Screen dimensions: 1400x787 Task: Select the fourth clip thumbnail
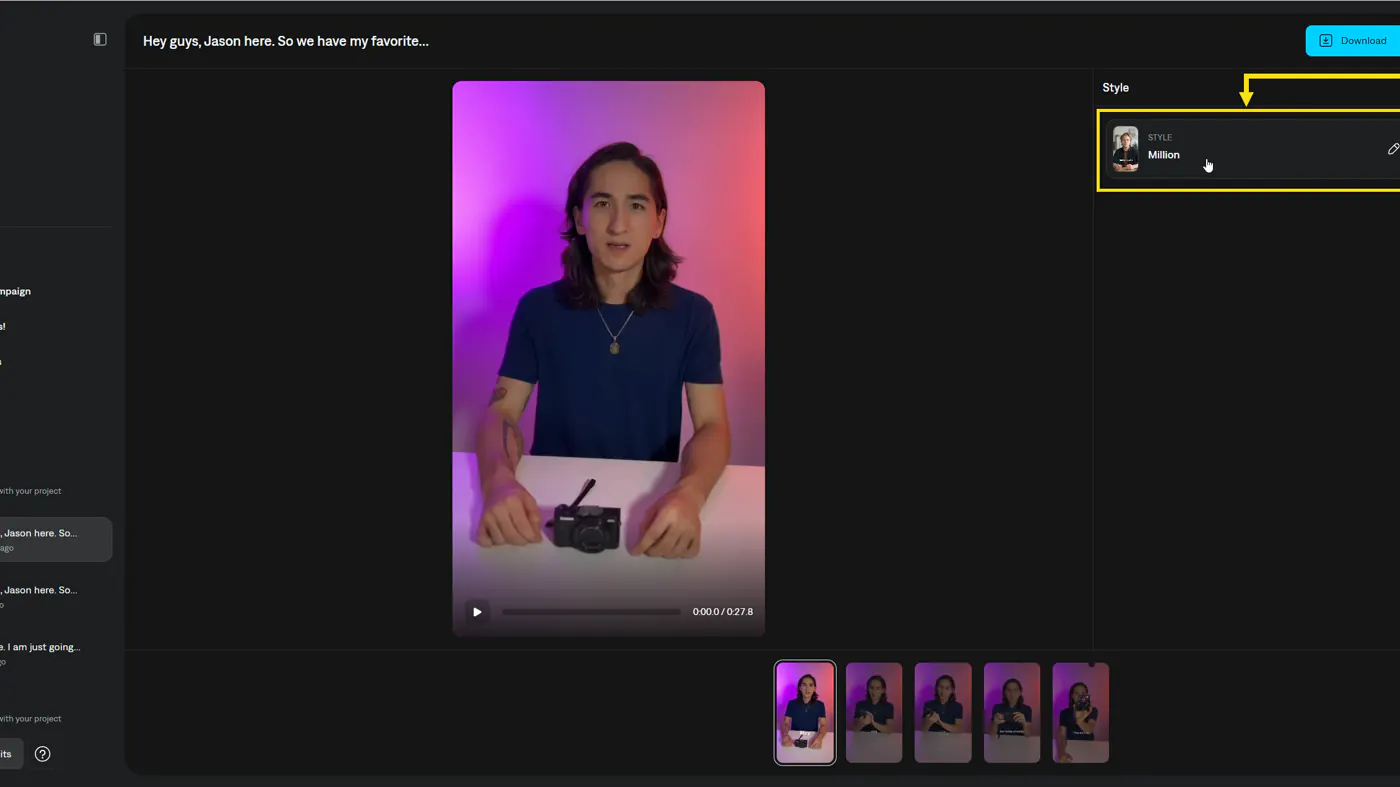pyautogui.click(x=1012, y=713)
